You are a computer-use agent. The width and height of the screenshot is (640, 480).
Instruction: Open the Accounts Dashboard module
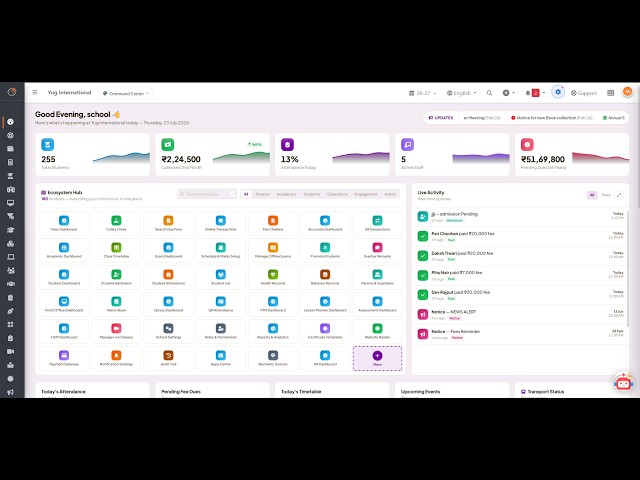(x=325, y=223)
